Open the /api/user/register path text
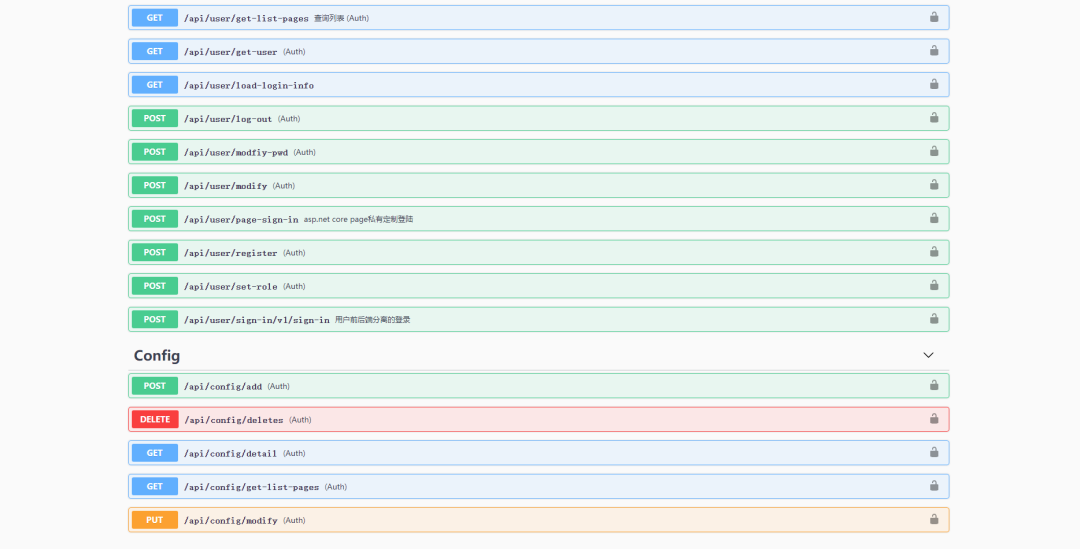 click(x=231, y=253)
